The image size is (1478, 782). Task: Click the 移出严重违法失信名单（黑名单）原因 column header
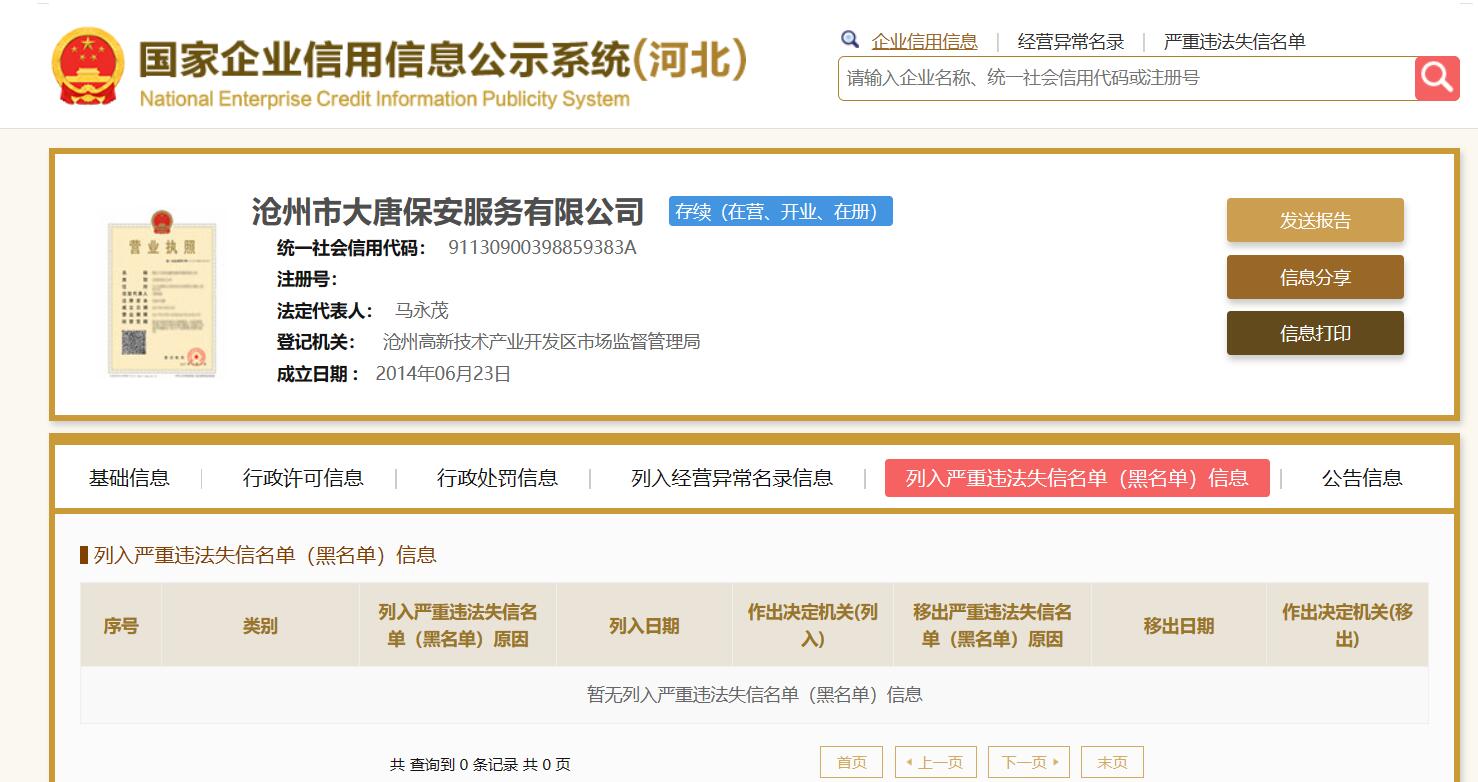point(992,626)
